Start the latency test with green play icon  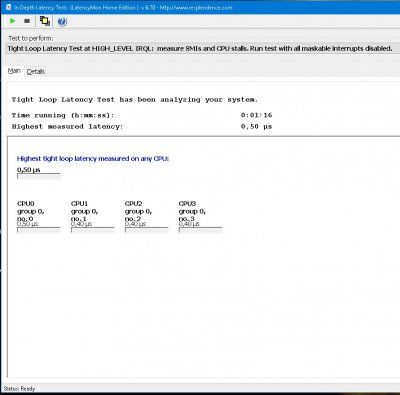pos(13,21)
